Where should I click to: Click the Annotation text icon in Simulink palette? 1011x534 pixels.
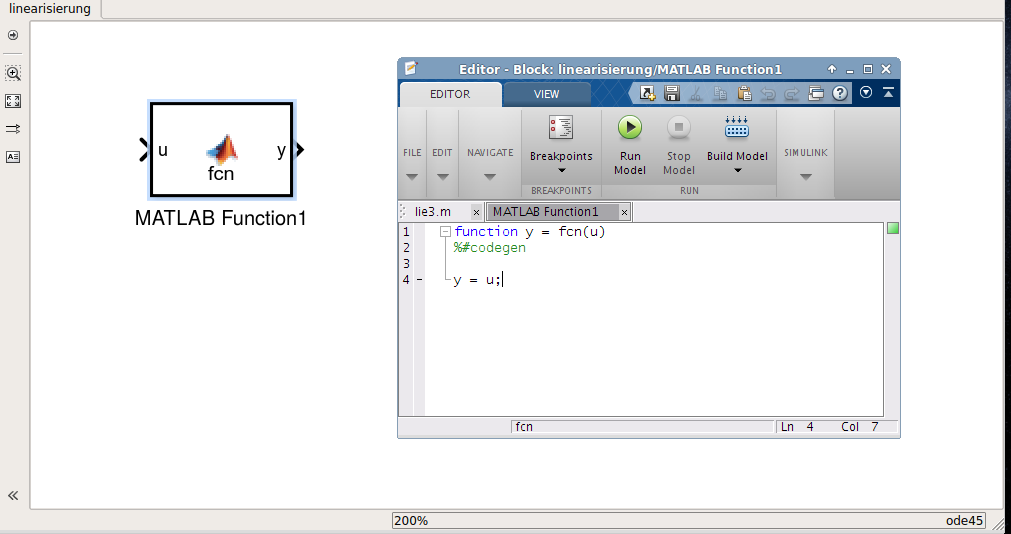pyautogui.click(x=13, y=157)
